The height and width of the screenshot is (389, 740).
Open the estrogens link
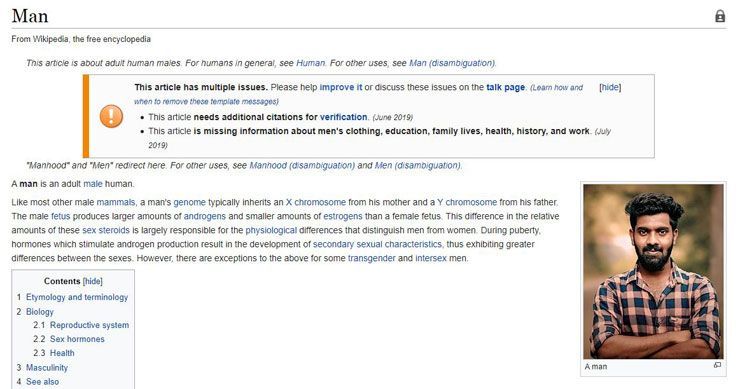click(343, 216)
